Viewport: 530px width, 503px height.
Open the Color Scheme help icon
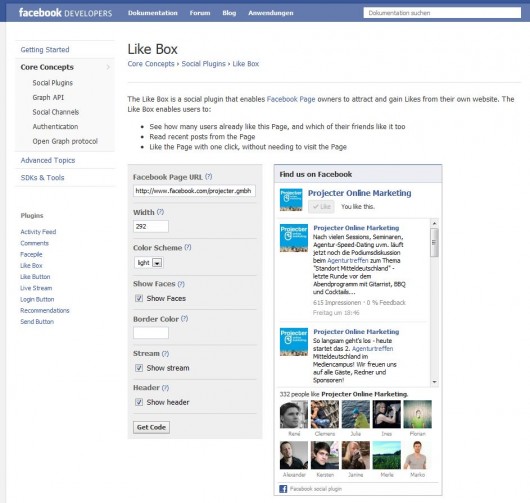click(188, 247)
